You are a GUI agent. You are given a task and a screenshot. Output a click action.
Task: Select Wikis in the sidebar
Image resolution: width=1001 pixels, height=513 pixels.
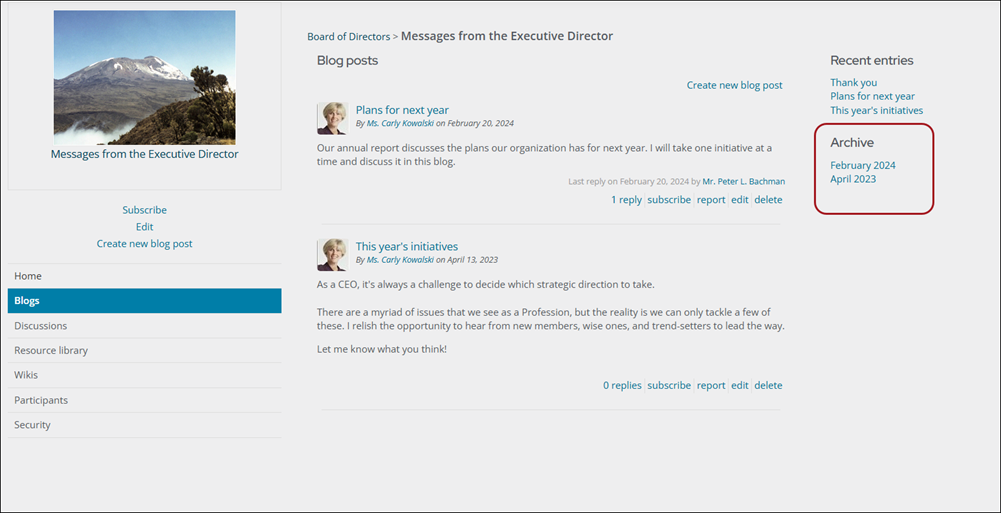click(144, 375)
